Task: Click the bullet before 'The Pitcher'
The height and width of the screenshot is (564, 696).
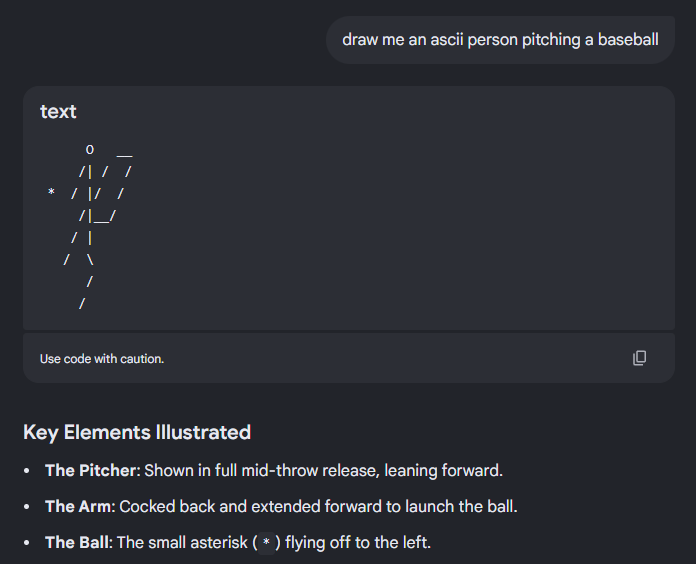Action: click(x=27, y=471)
